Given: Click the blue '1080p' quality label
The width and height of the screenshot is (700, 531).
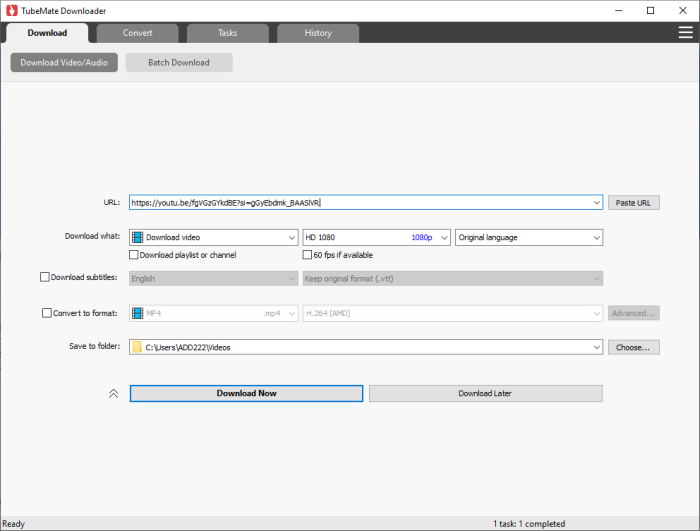Looking at the screenshot, I should (422, 237).
